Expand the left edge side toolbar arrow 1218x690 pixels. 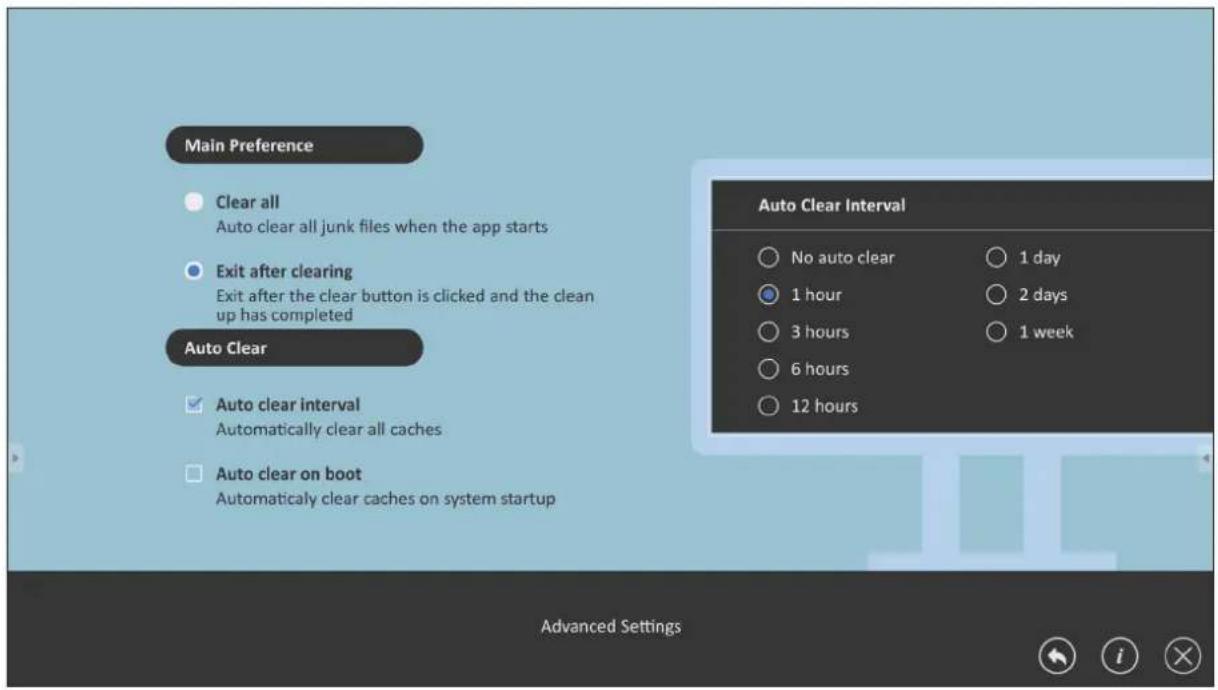(14, 458)
